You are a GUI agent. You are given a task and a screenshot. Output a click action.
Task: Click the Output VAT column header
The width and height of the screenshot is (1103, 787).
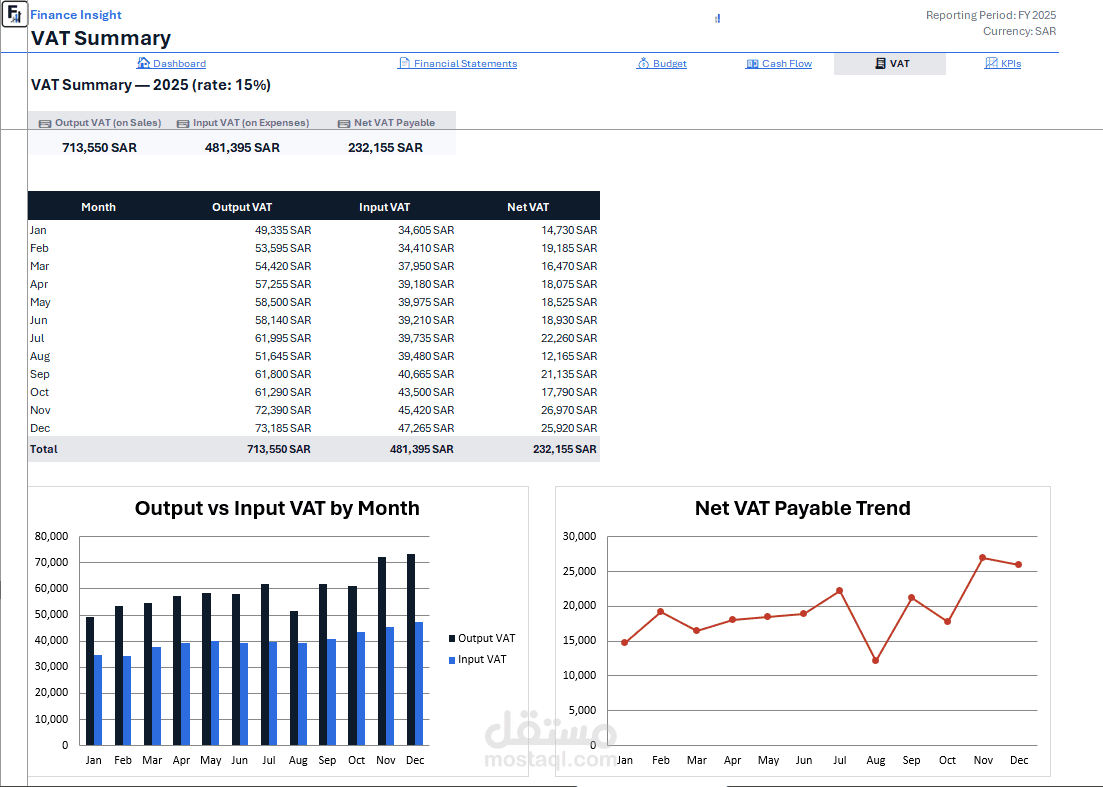click(242, 207)
